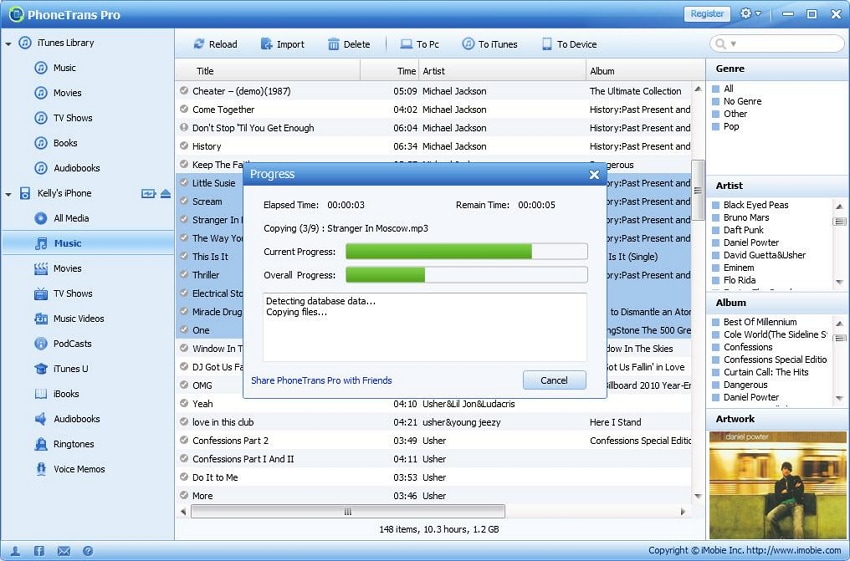This screenshot has height=561, width=850.
Task: Open Ringtones category
Action: pyautogui.click(x=64, y=444)
